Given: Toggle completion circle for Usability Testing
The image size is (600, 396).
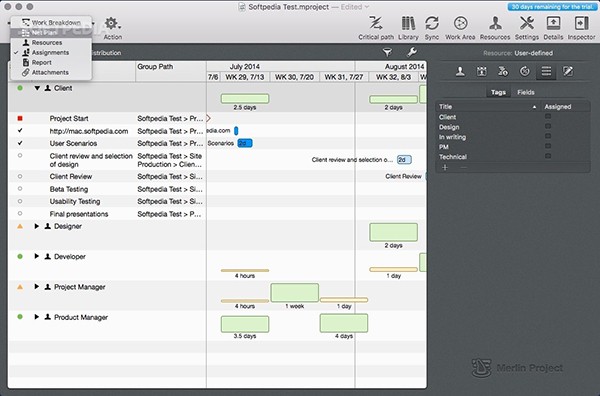Looking at the screenshot, I should [x=20, y=201].
